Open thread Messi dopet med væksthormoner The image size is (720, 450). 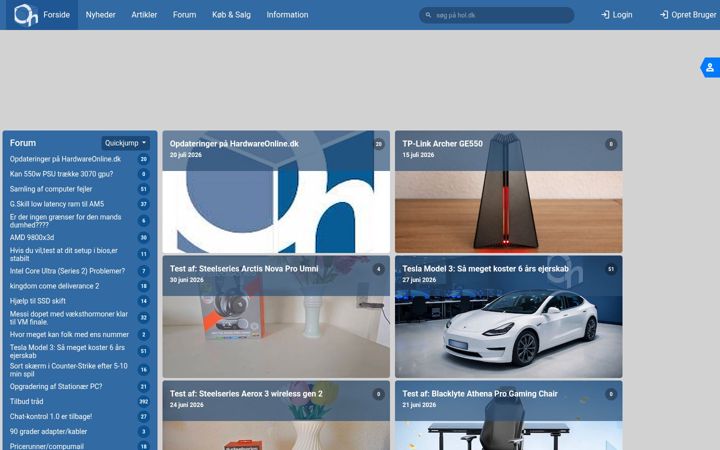(x=69, y=318)
